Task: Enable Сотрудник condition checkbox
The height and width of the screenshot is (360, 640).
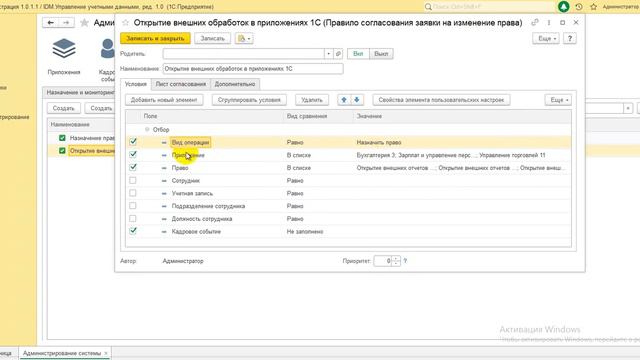Action: (133, 180)
